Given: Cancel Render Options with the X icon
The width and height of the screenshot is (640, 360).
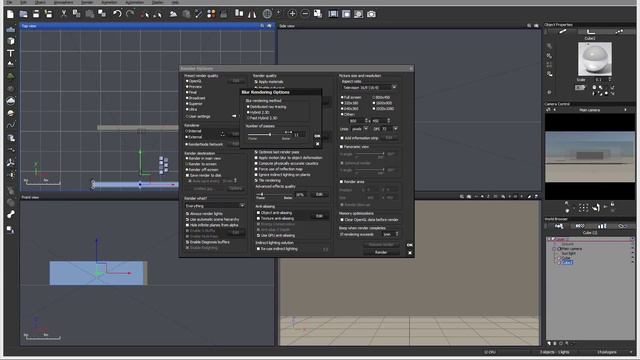Looking at the screenshot, I should 410,253.
